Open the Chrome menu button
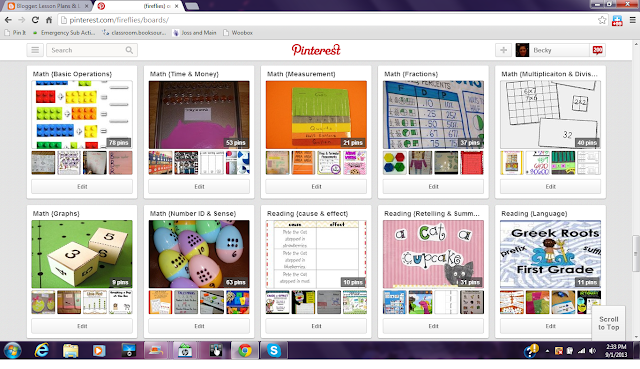Image resolution: width=640 pixels, height=369 pixels. 632,20
